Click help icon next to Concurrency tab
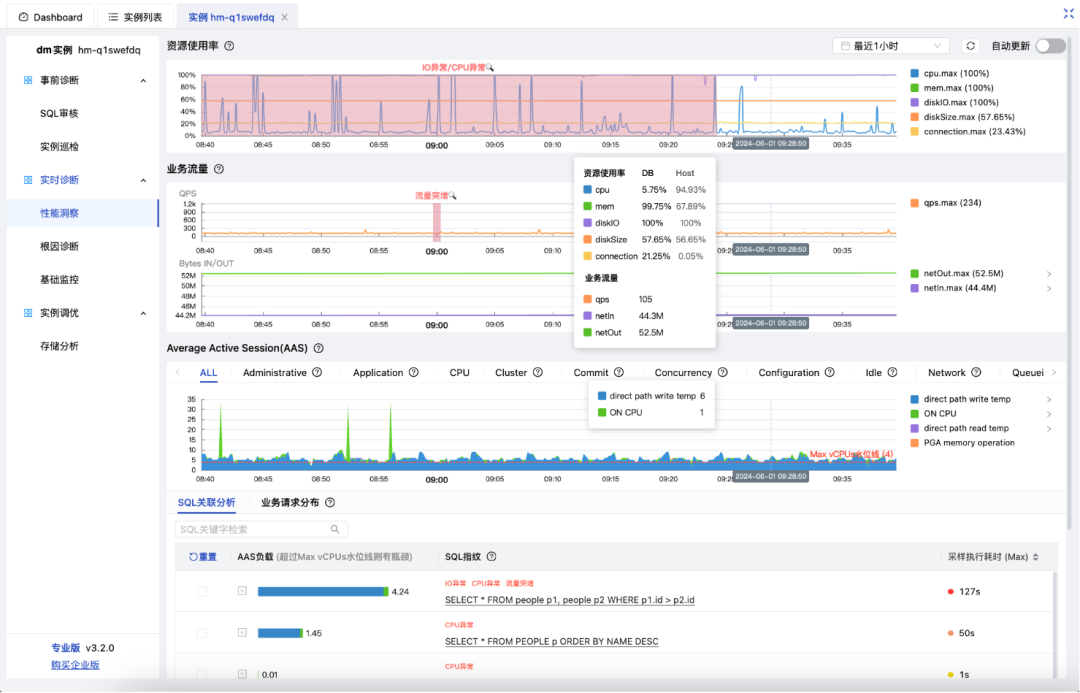The image size is (1080, 693). coord(723,372)
